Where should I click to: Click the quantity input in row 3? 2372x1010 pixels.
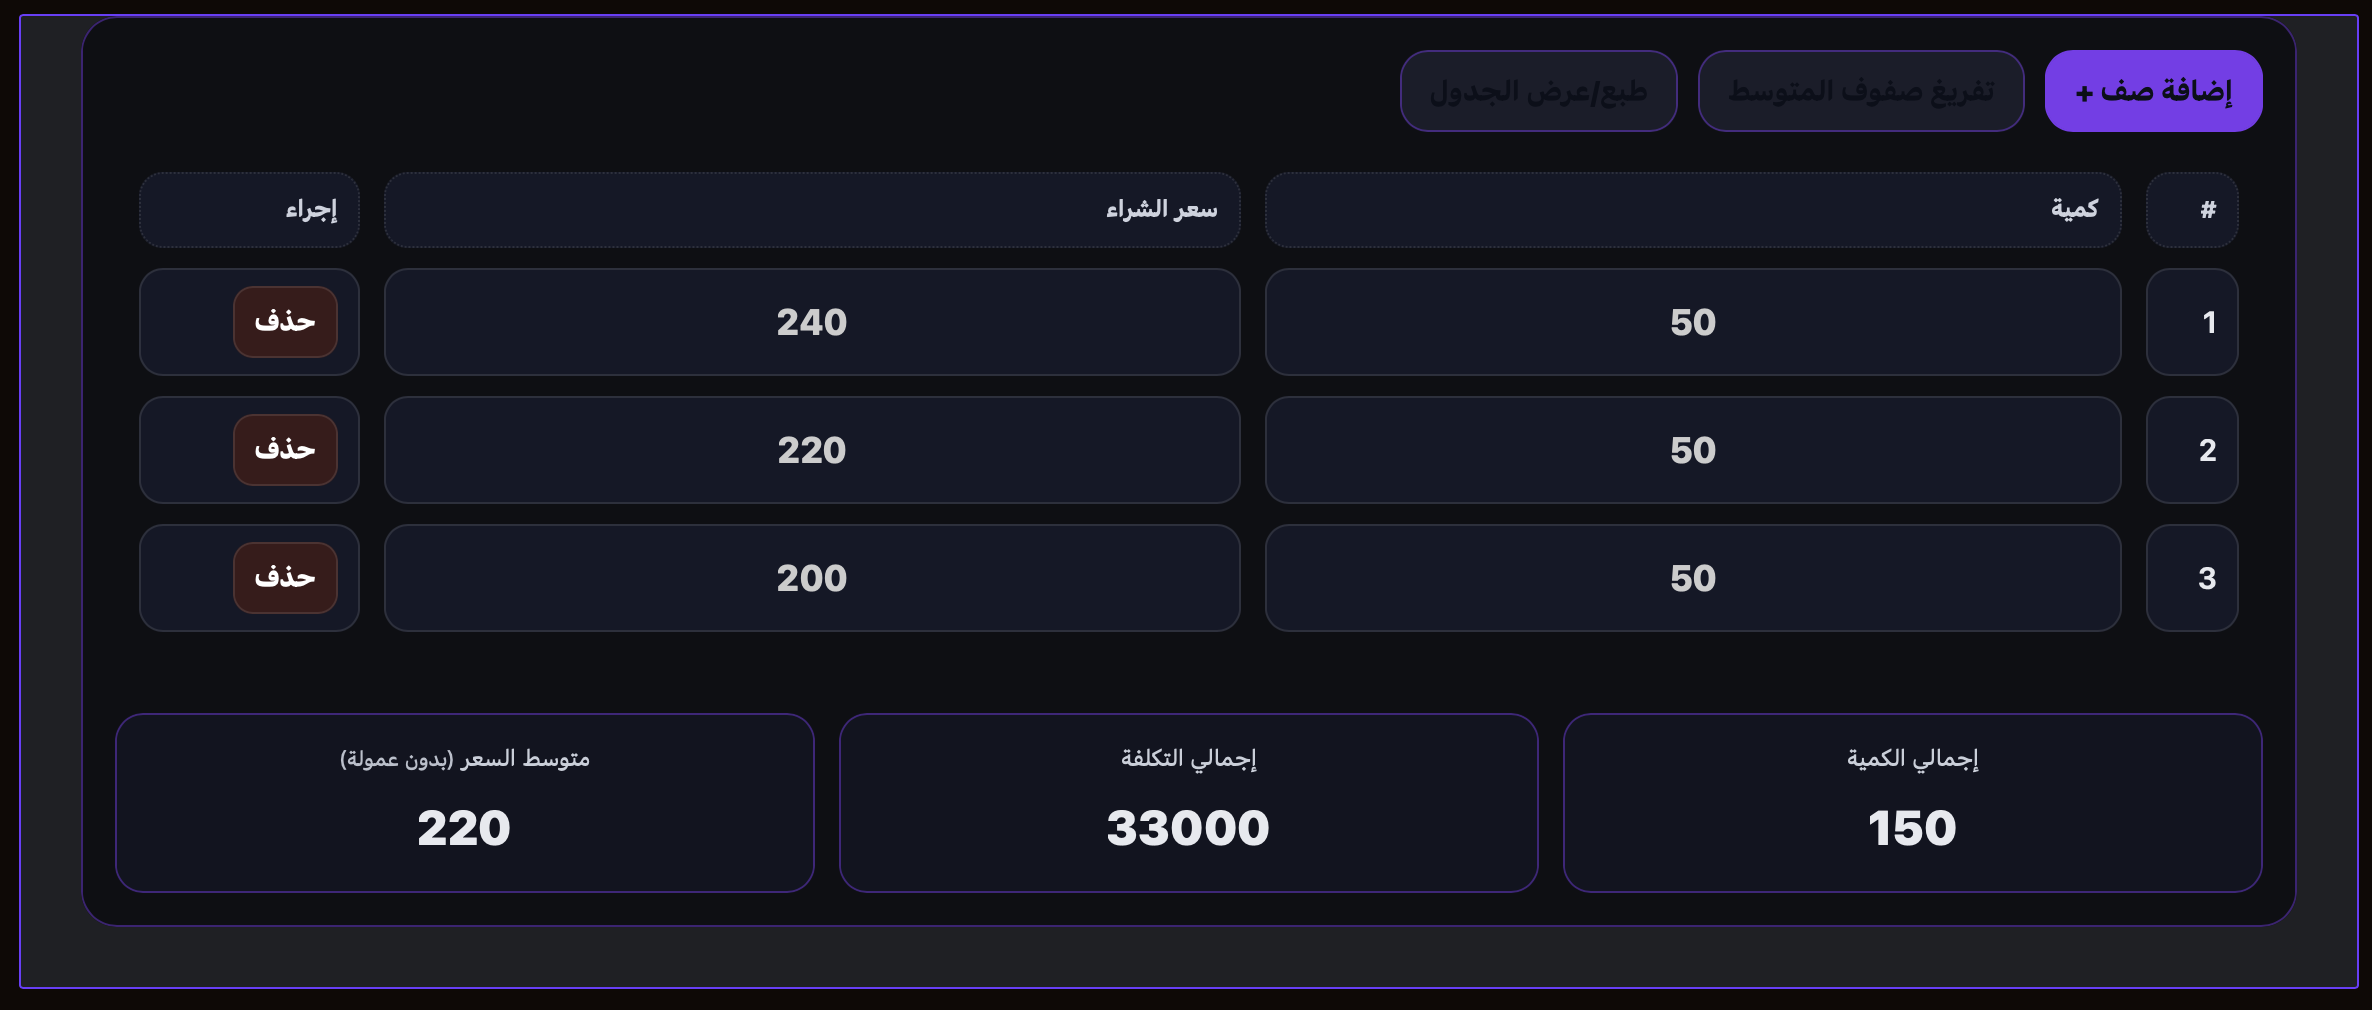tap(1692, 578)
